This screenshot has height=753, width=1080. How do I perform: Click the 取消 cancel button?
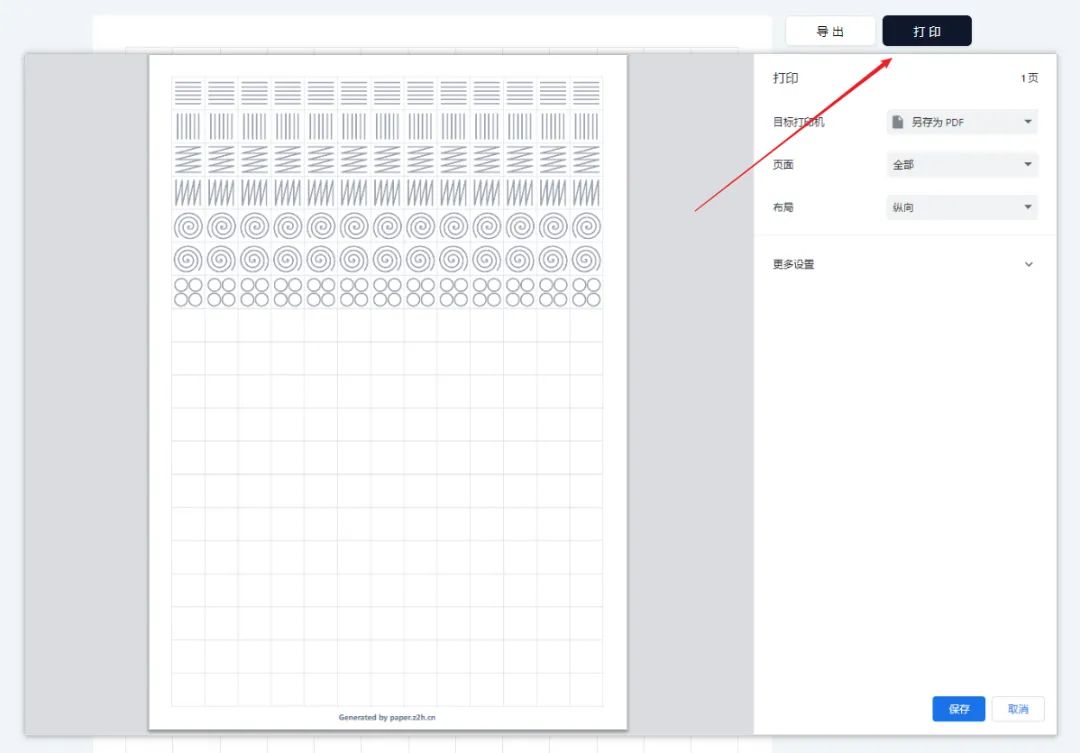1017,709
